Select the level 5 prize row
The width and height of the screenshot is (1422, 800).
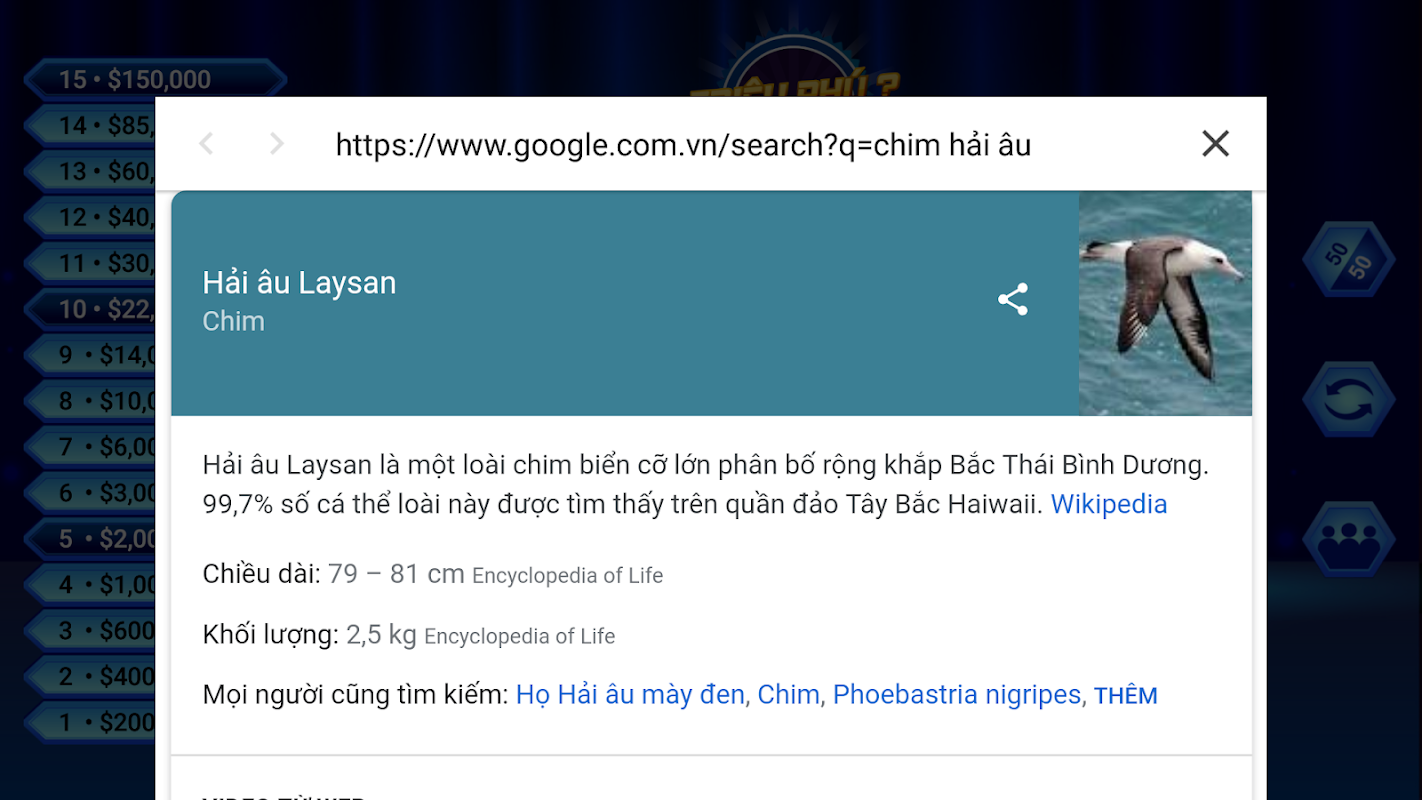coord(90,538)
